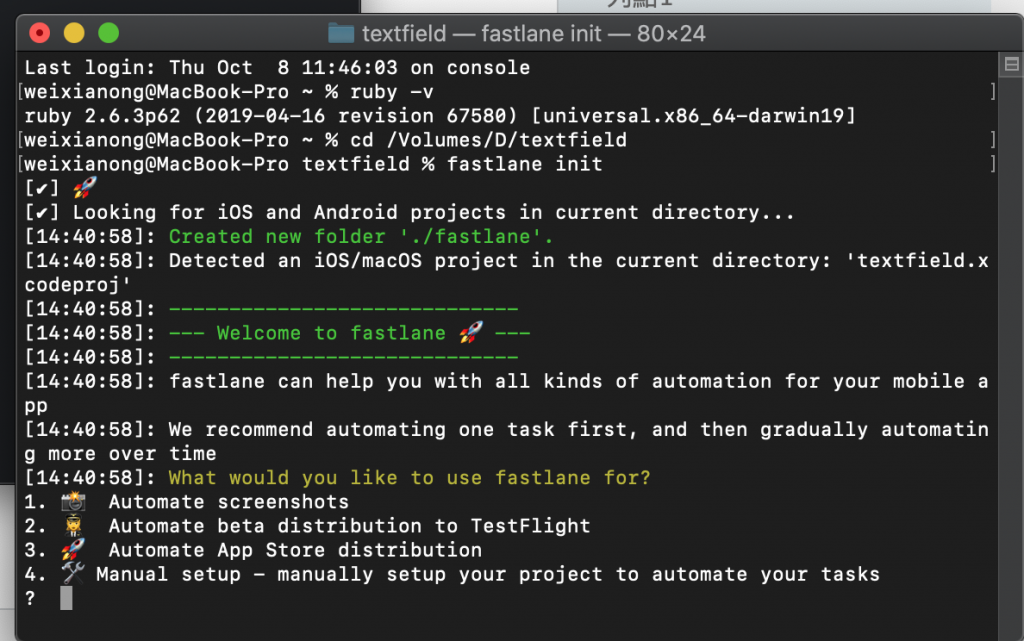Click the folder icon in the title bar

[341, 33]
